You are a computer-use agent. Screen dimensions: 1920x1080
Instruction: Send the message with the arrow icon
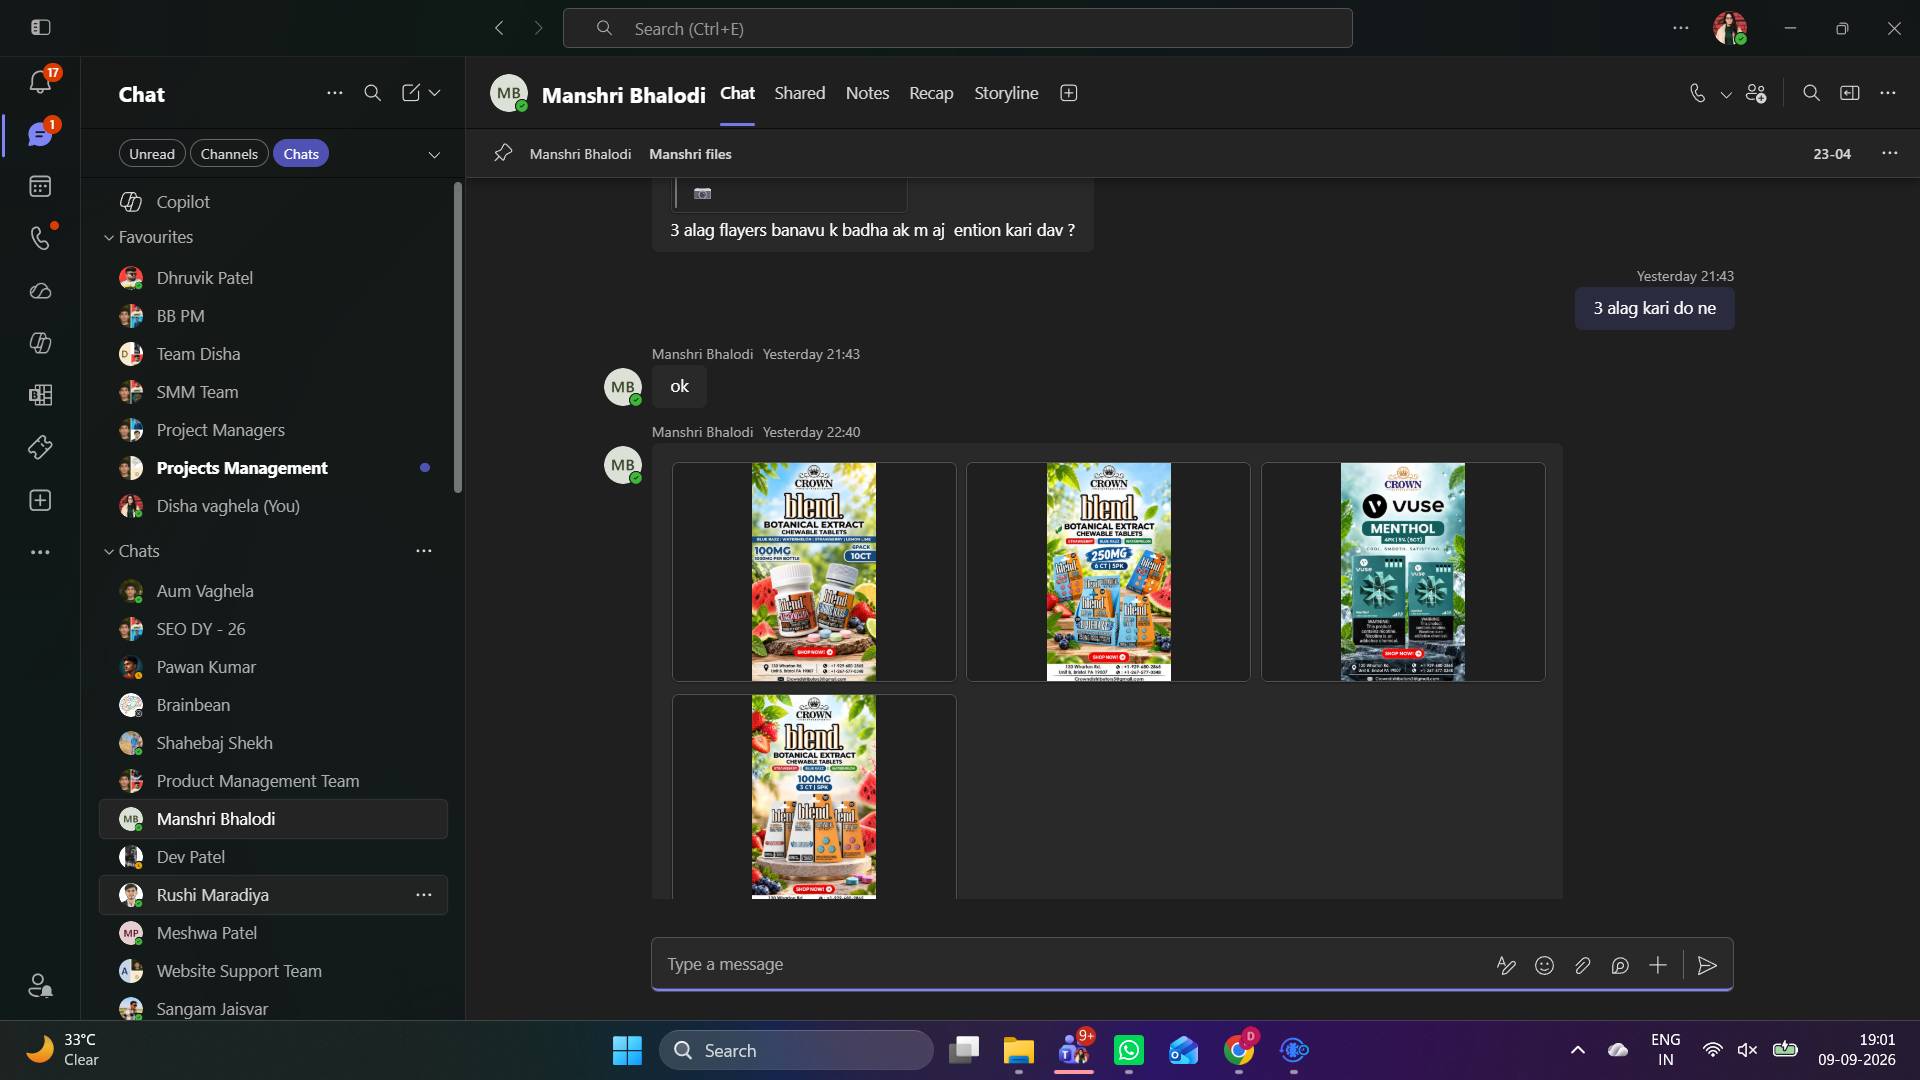(1707, 965)
